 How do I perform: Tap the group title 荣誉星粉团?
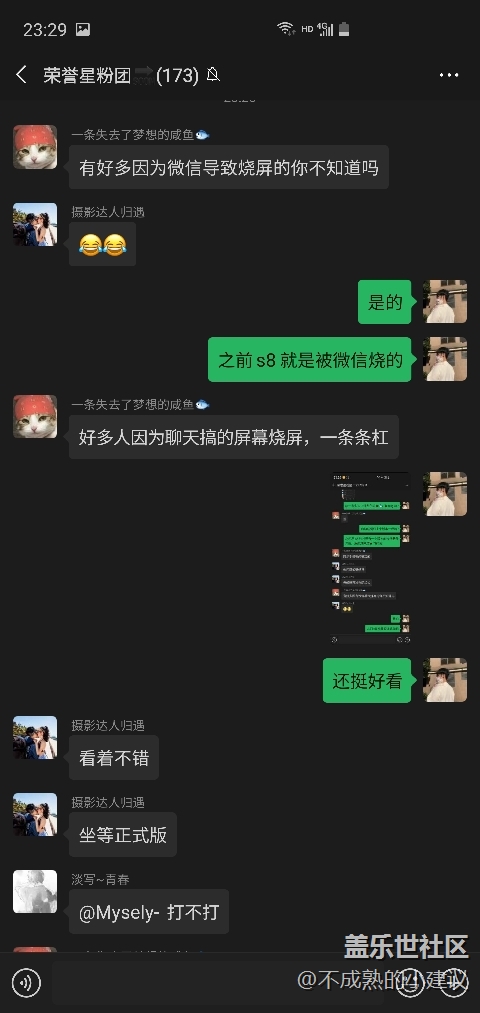[87, 76]
